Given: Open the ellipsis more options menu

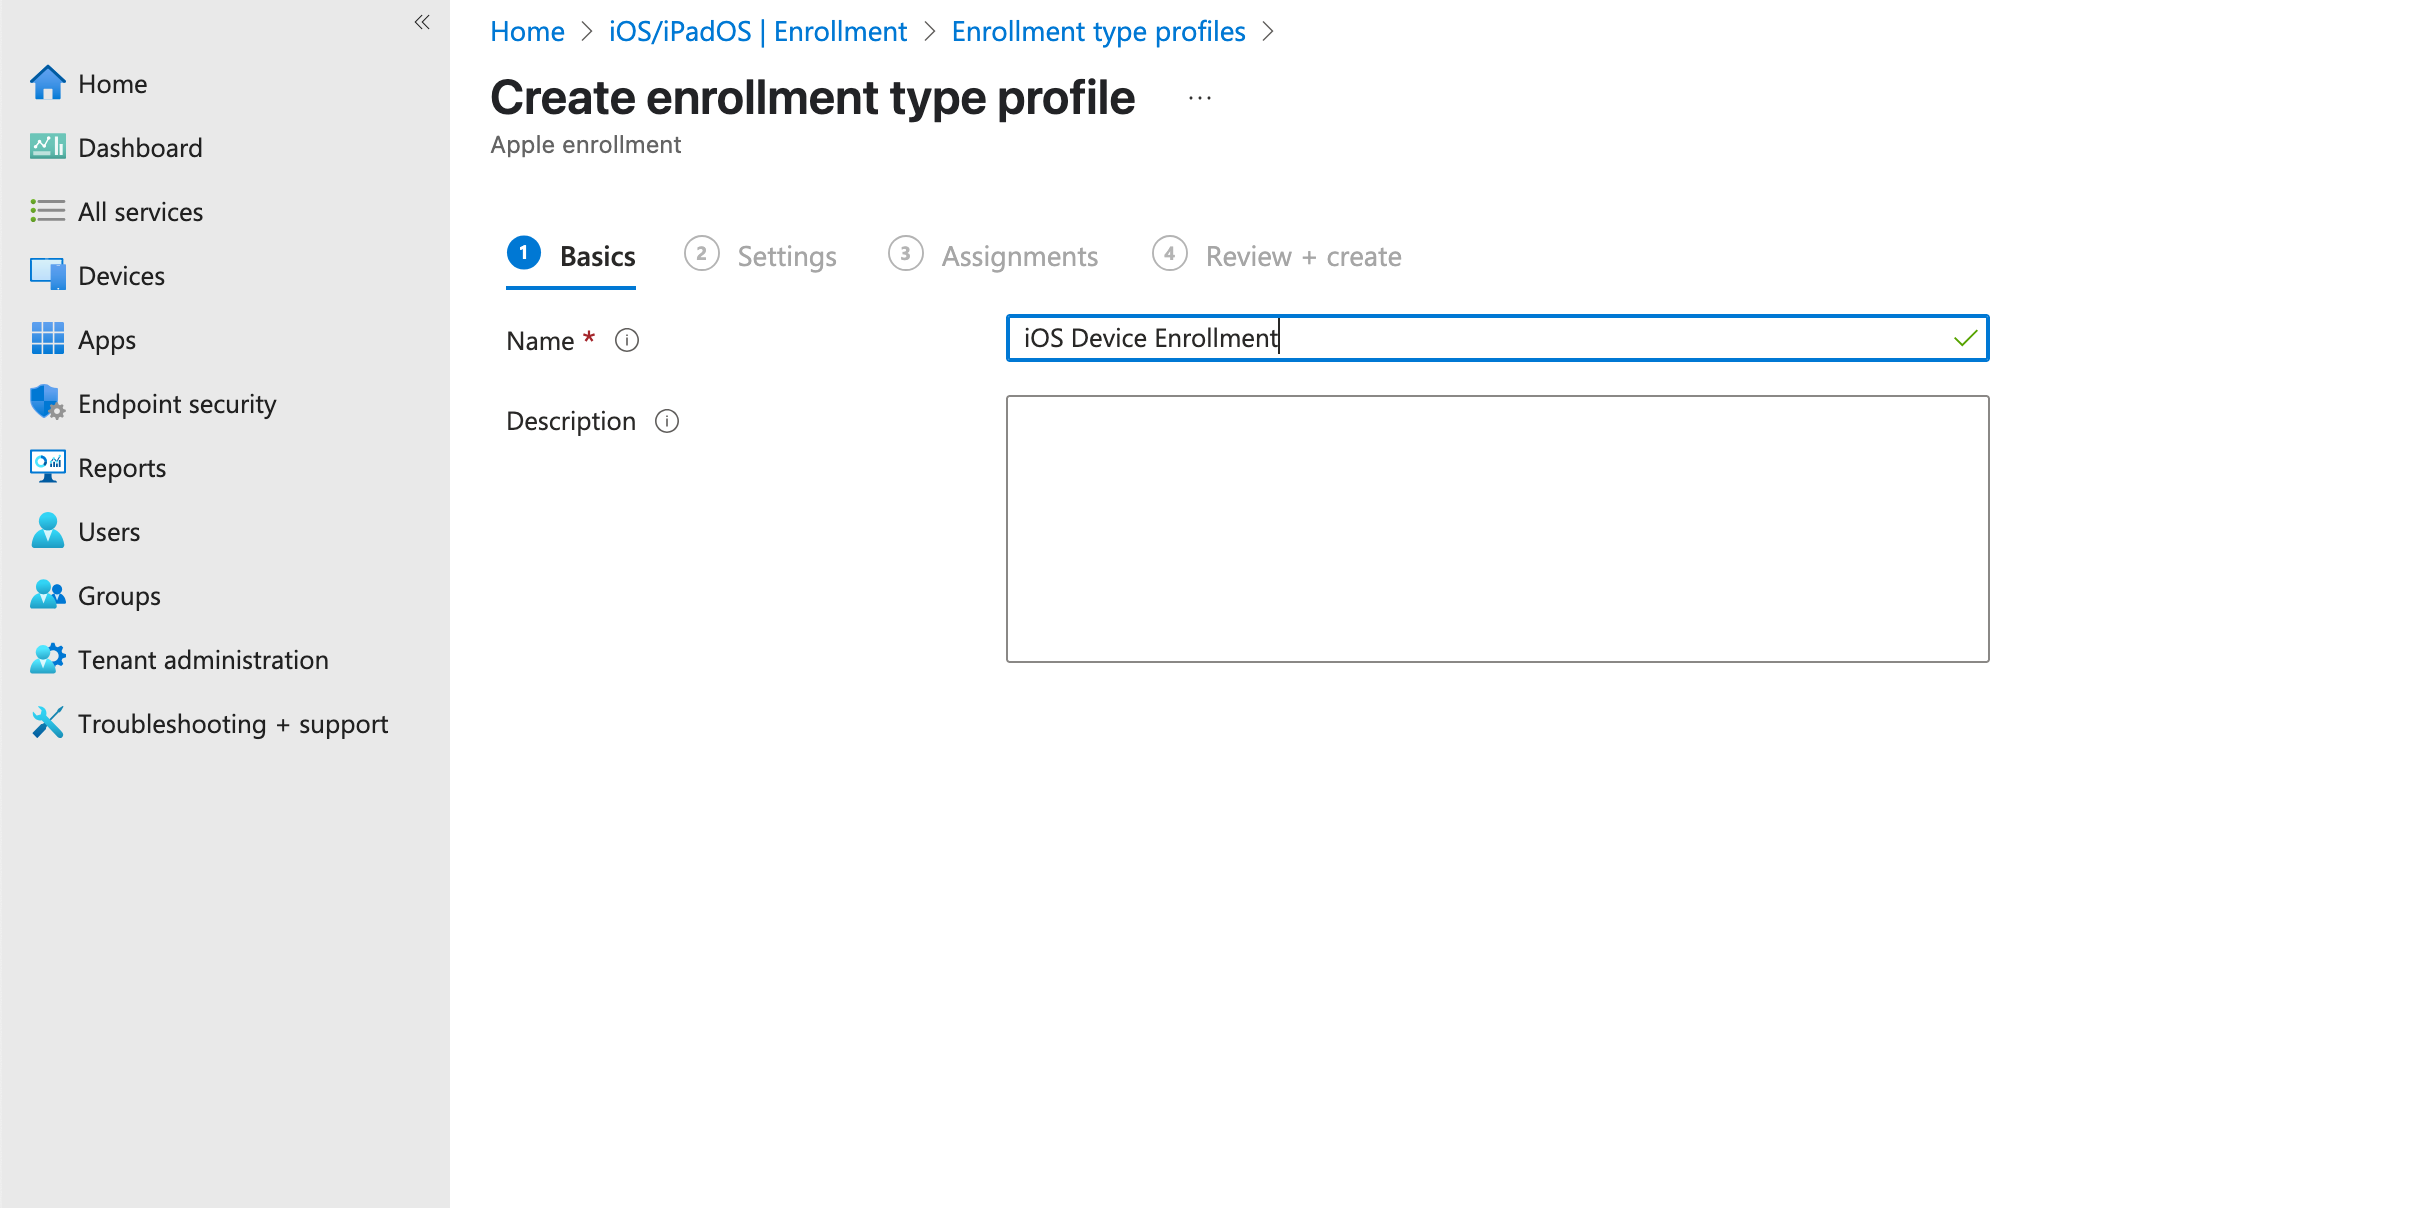Looking at the screenshot, I should [x=1200, y=98].
